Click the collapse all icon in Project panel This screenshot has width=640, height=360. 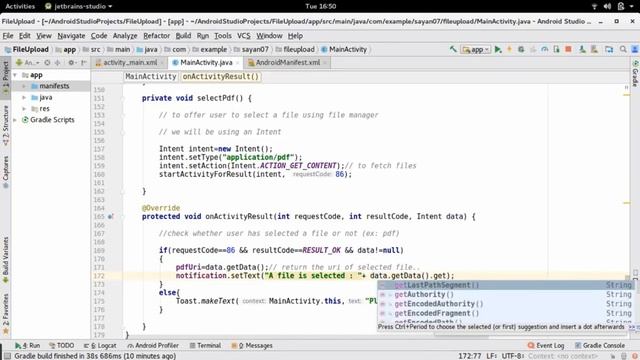point(57,62)
